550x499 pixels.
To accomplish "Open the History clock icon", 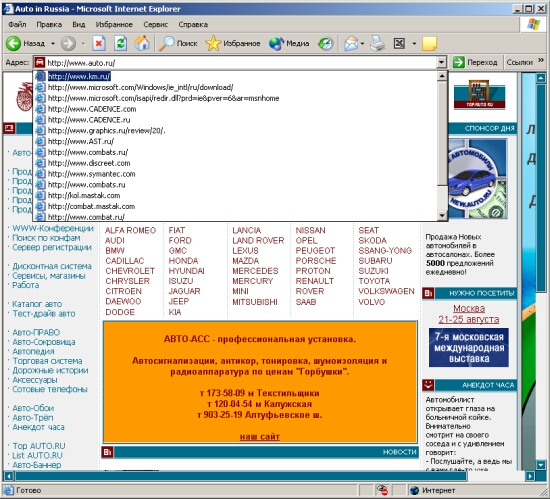I will 325,43.
